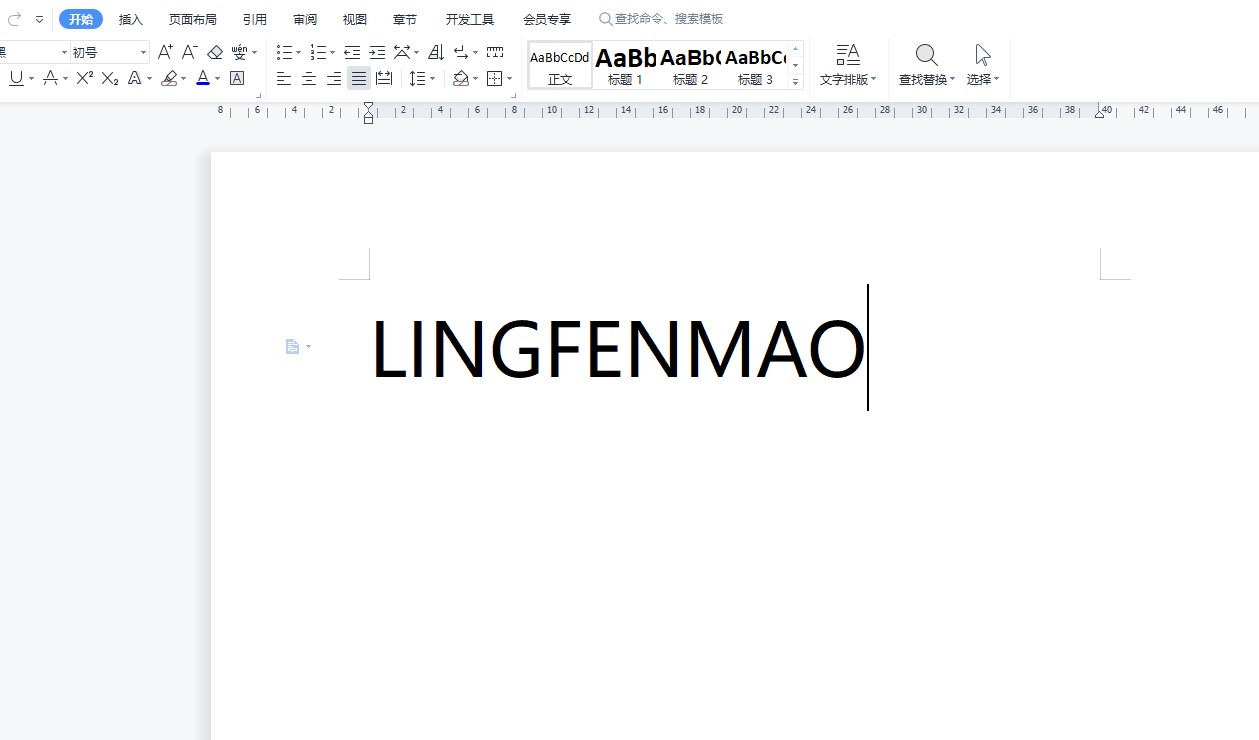Apply superscript X² formatting
The image size is (1259, 740).
pos(85,78)
